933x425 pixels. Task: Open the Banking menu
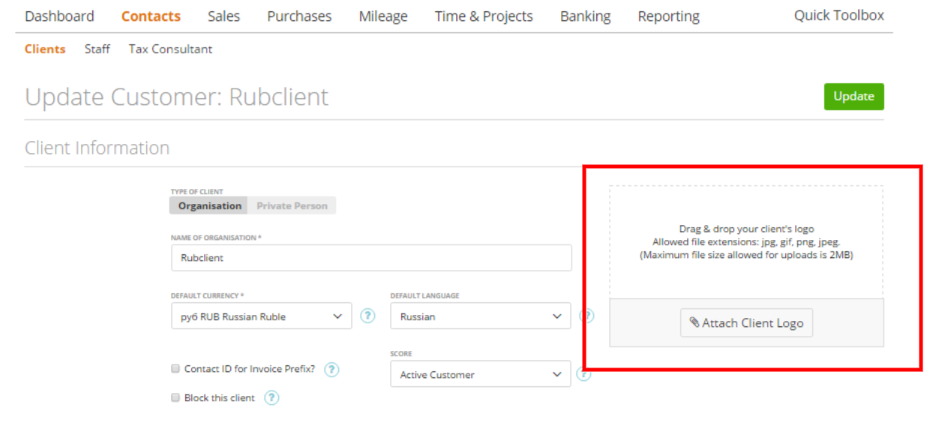[x=586, y=16]
